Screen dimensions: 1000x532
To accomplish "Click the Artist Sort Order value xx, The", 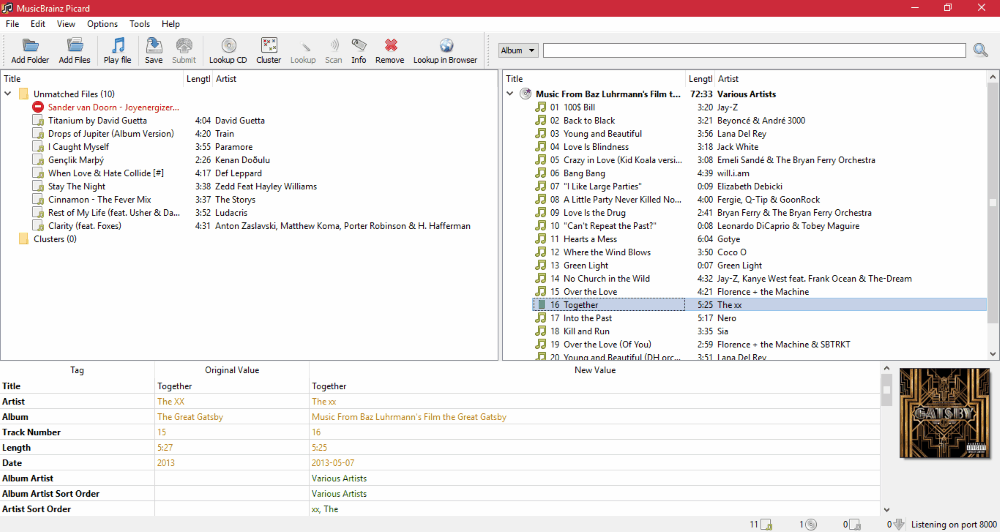I will [325, 509].
